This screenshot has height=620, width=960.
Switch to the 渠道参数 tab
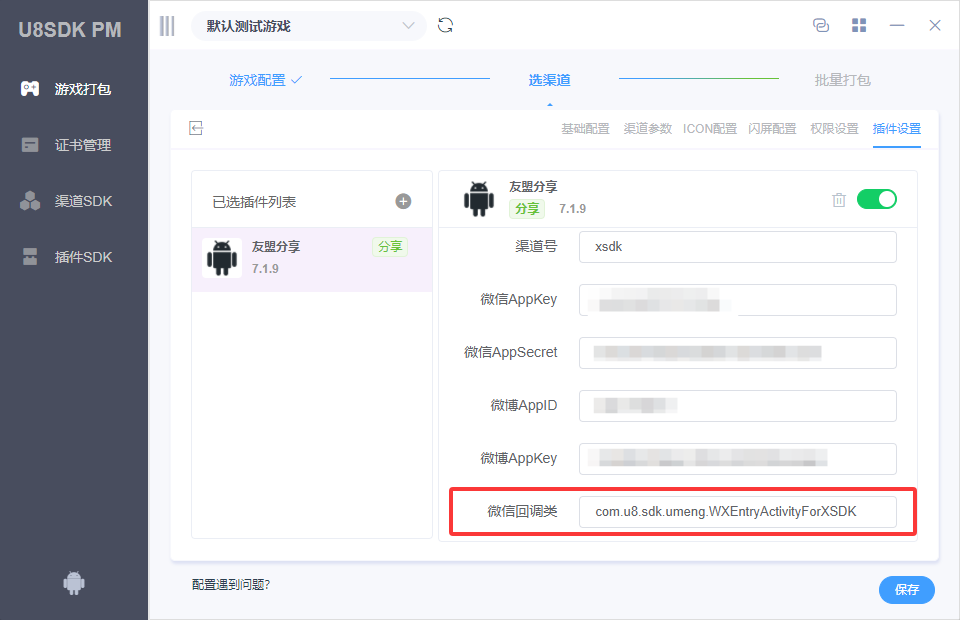[647, 129]
